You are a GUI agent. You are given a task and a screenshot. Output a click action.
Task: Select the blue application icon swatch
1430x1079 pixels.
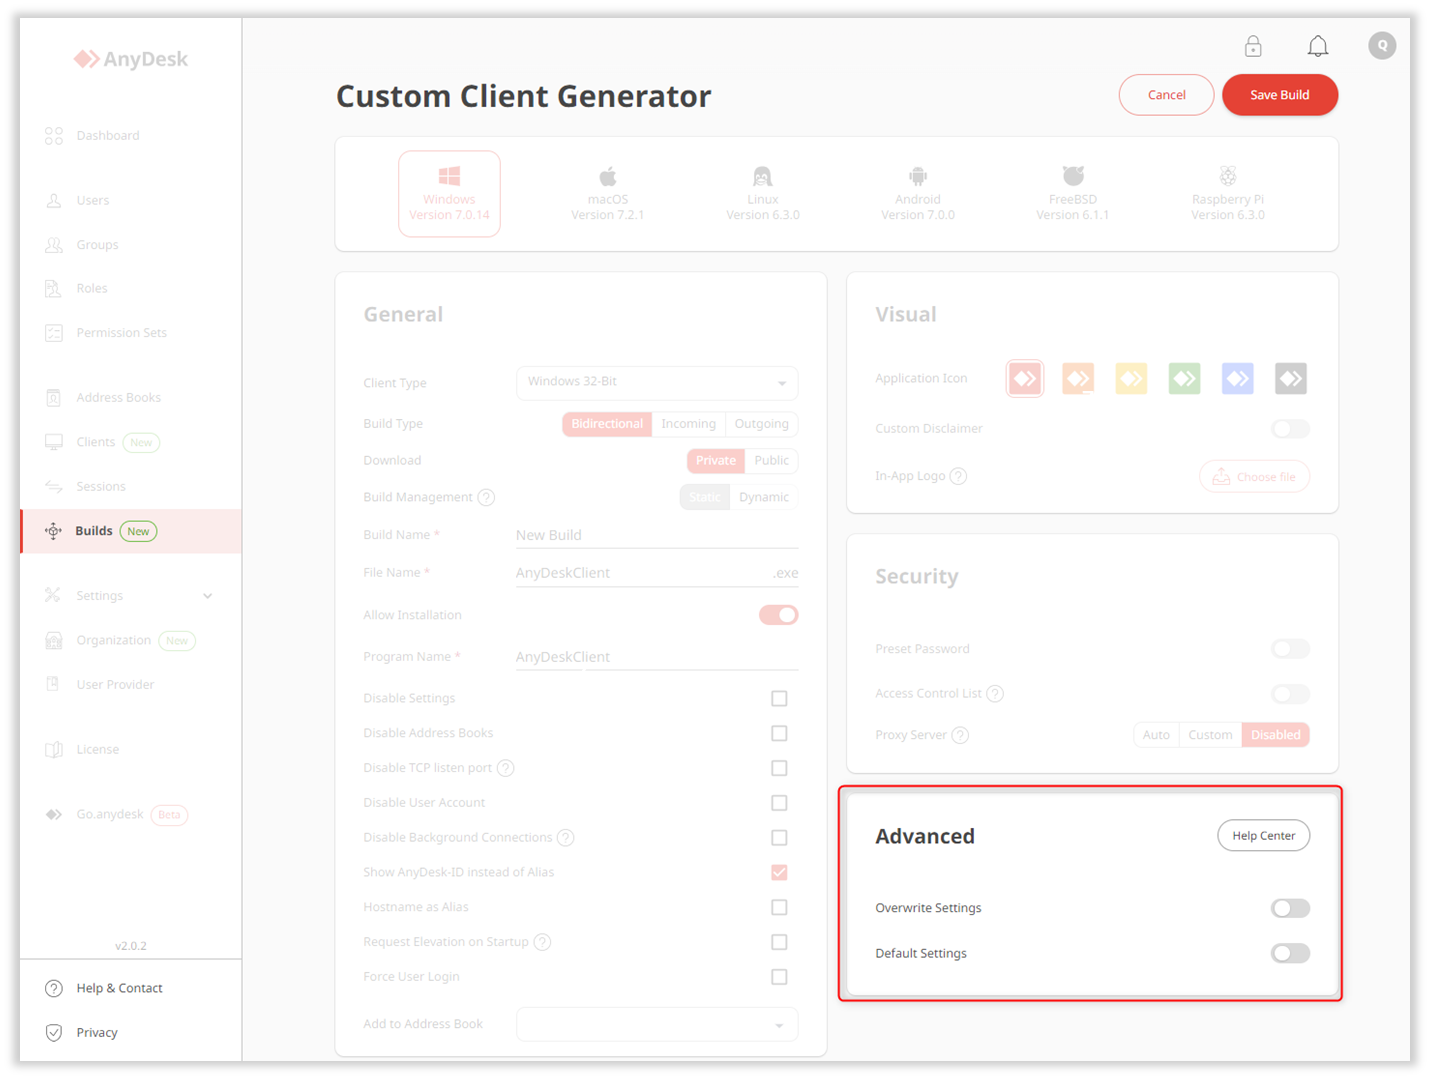coord(1238,379)
